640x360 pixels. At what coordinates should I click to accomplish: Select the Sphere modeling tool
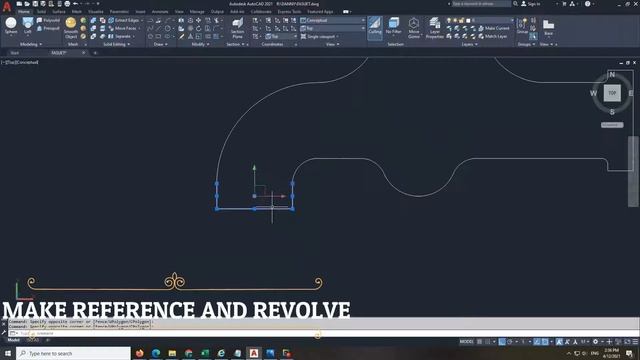(11, 26)
